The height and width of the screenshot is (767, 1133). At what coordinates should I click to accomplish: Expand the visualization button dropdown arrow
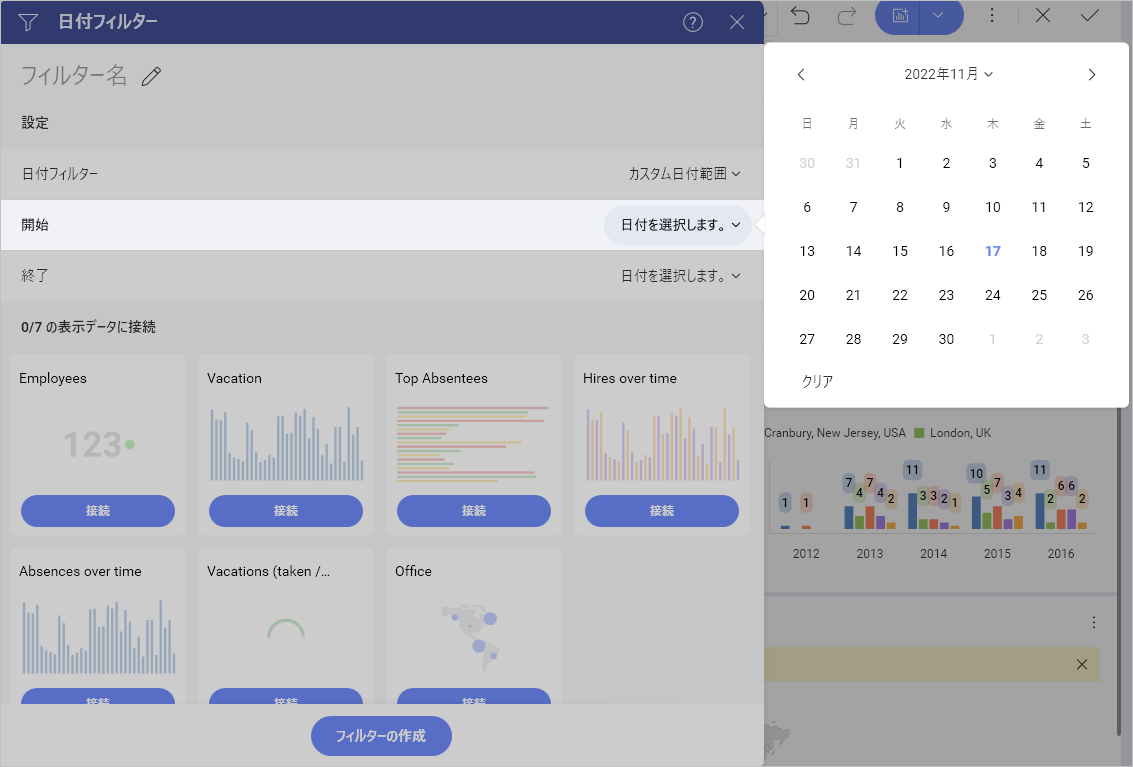[x=940, y=15]
